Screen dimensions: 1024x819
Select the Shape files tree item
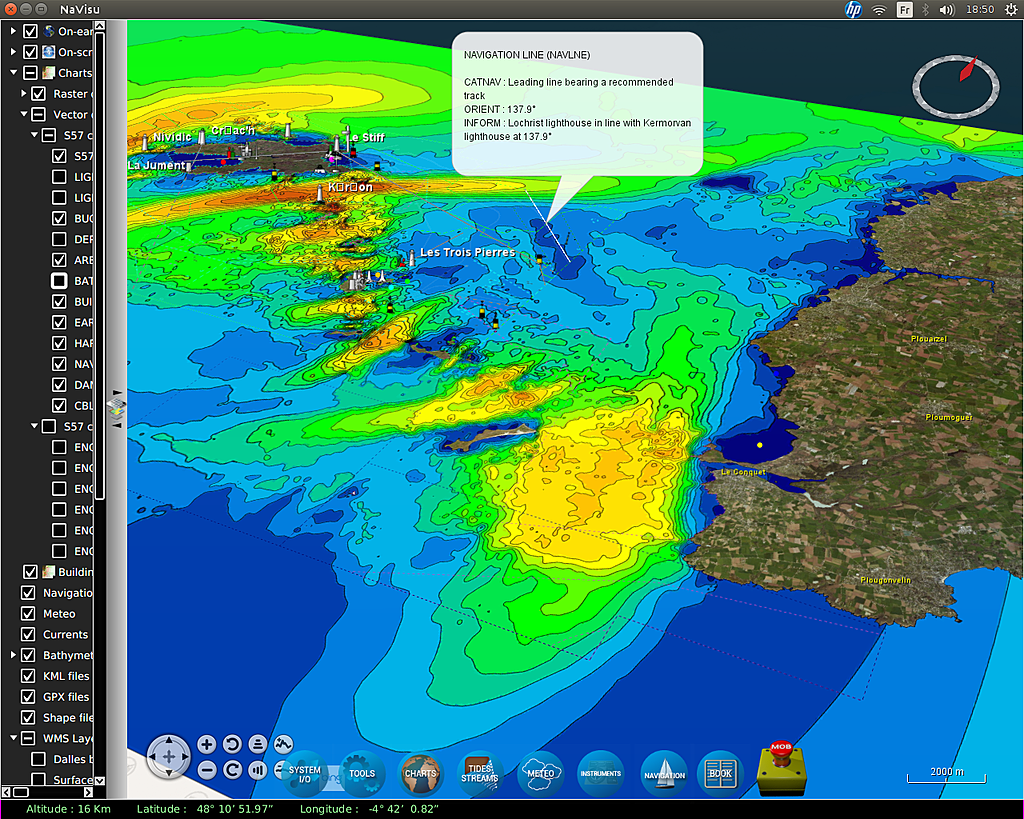coord(68,717)
